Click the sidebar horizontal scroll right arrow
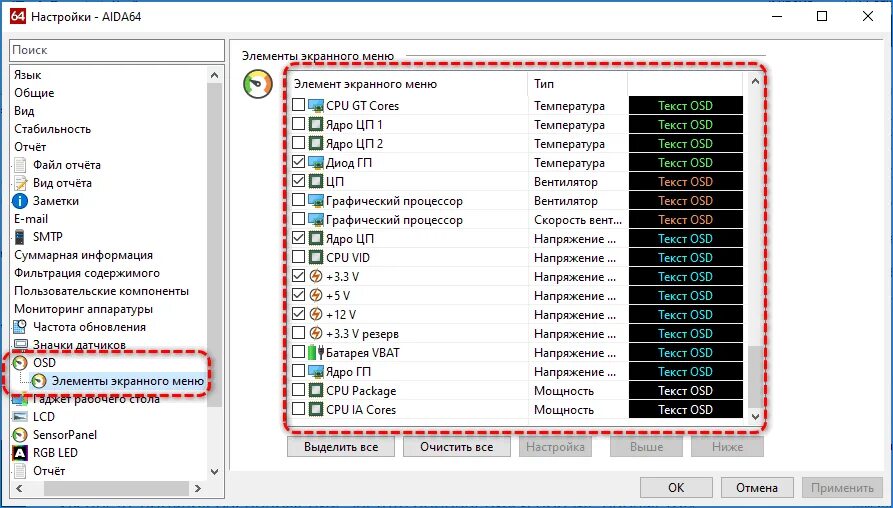893x508 pixels. (x=198, y=489)
